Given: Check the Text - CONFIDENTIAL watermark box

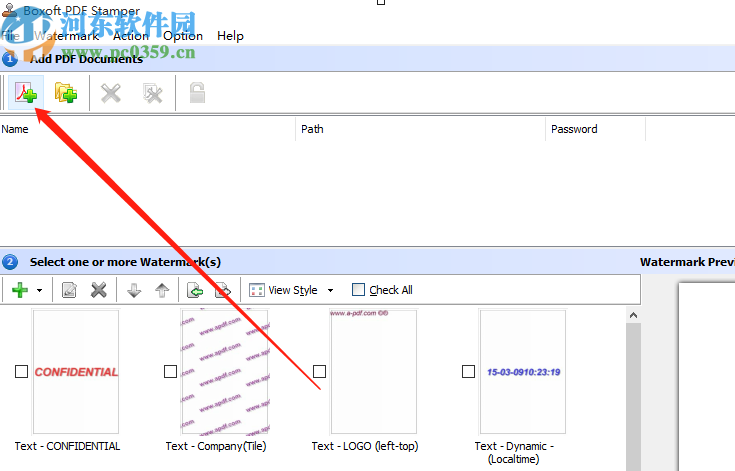Looking at the screenshot, I should point(22,372).
